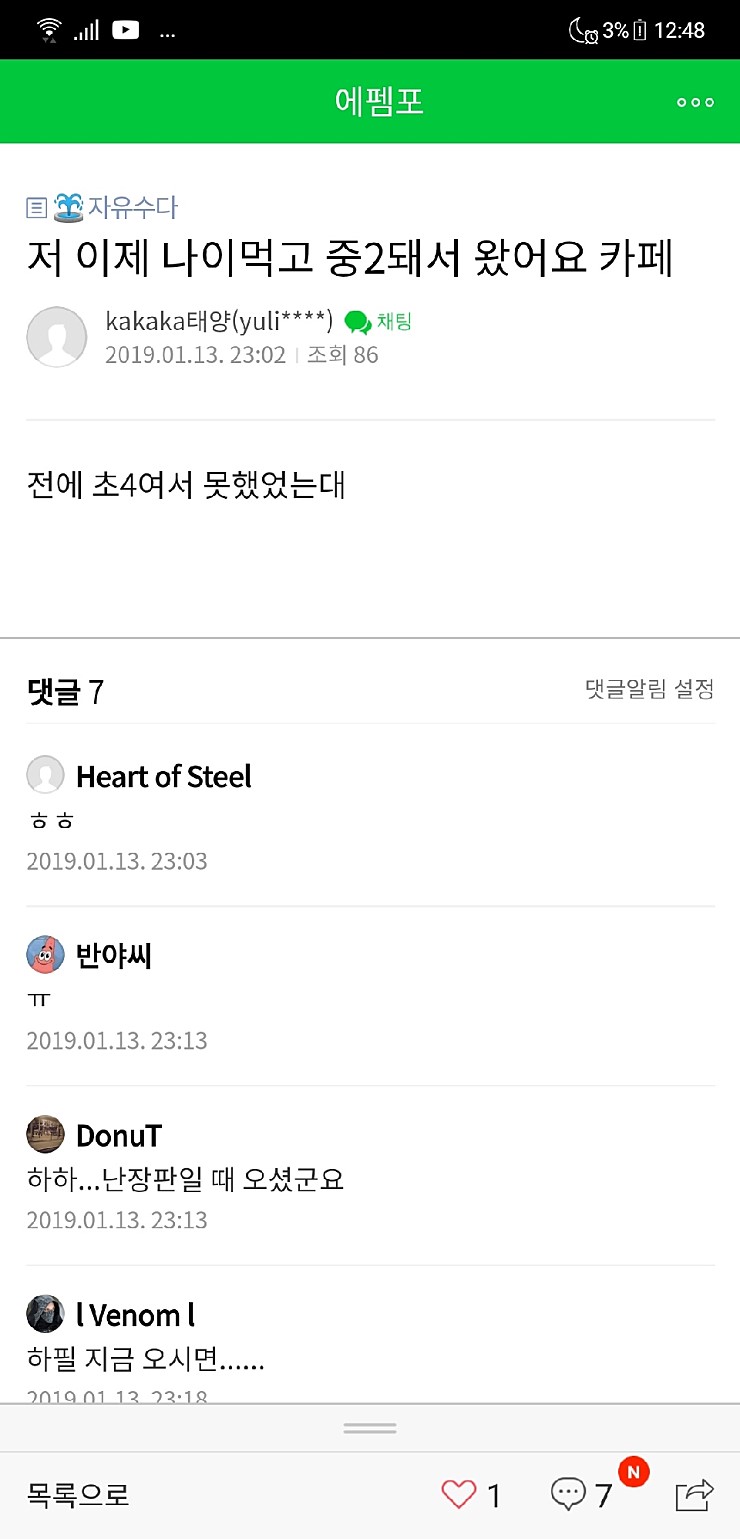Open 반야씨's Patrick profile picture
The height and width of the screenshot is (1539, 740).
45,955
